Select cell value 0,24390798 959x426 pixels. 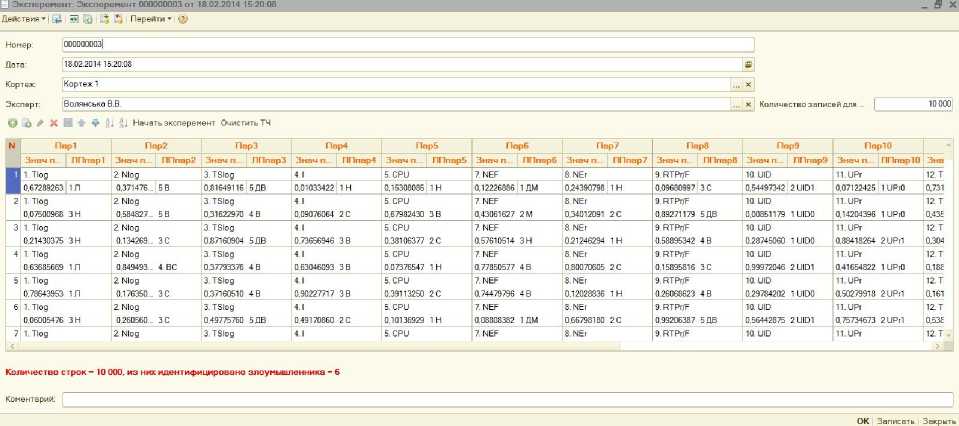585,188
